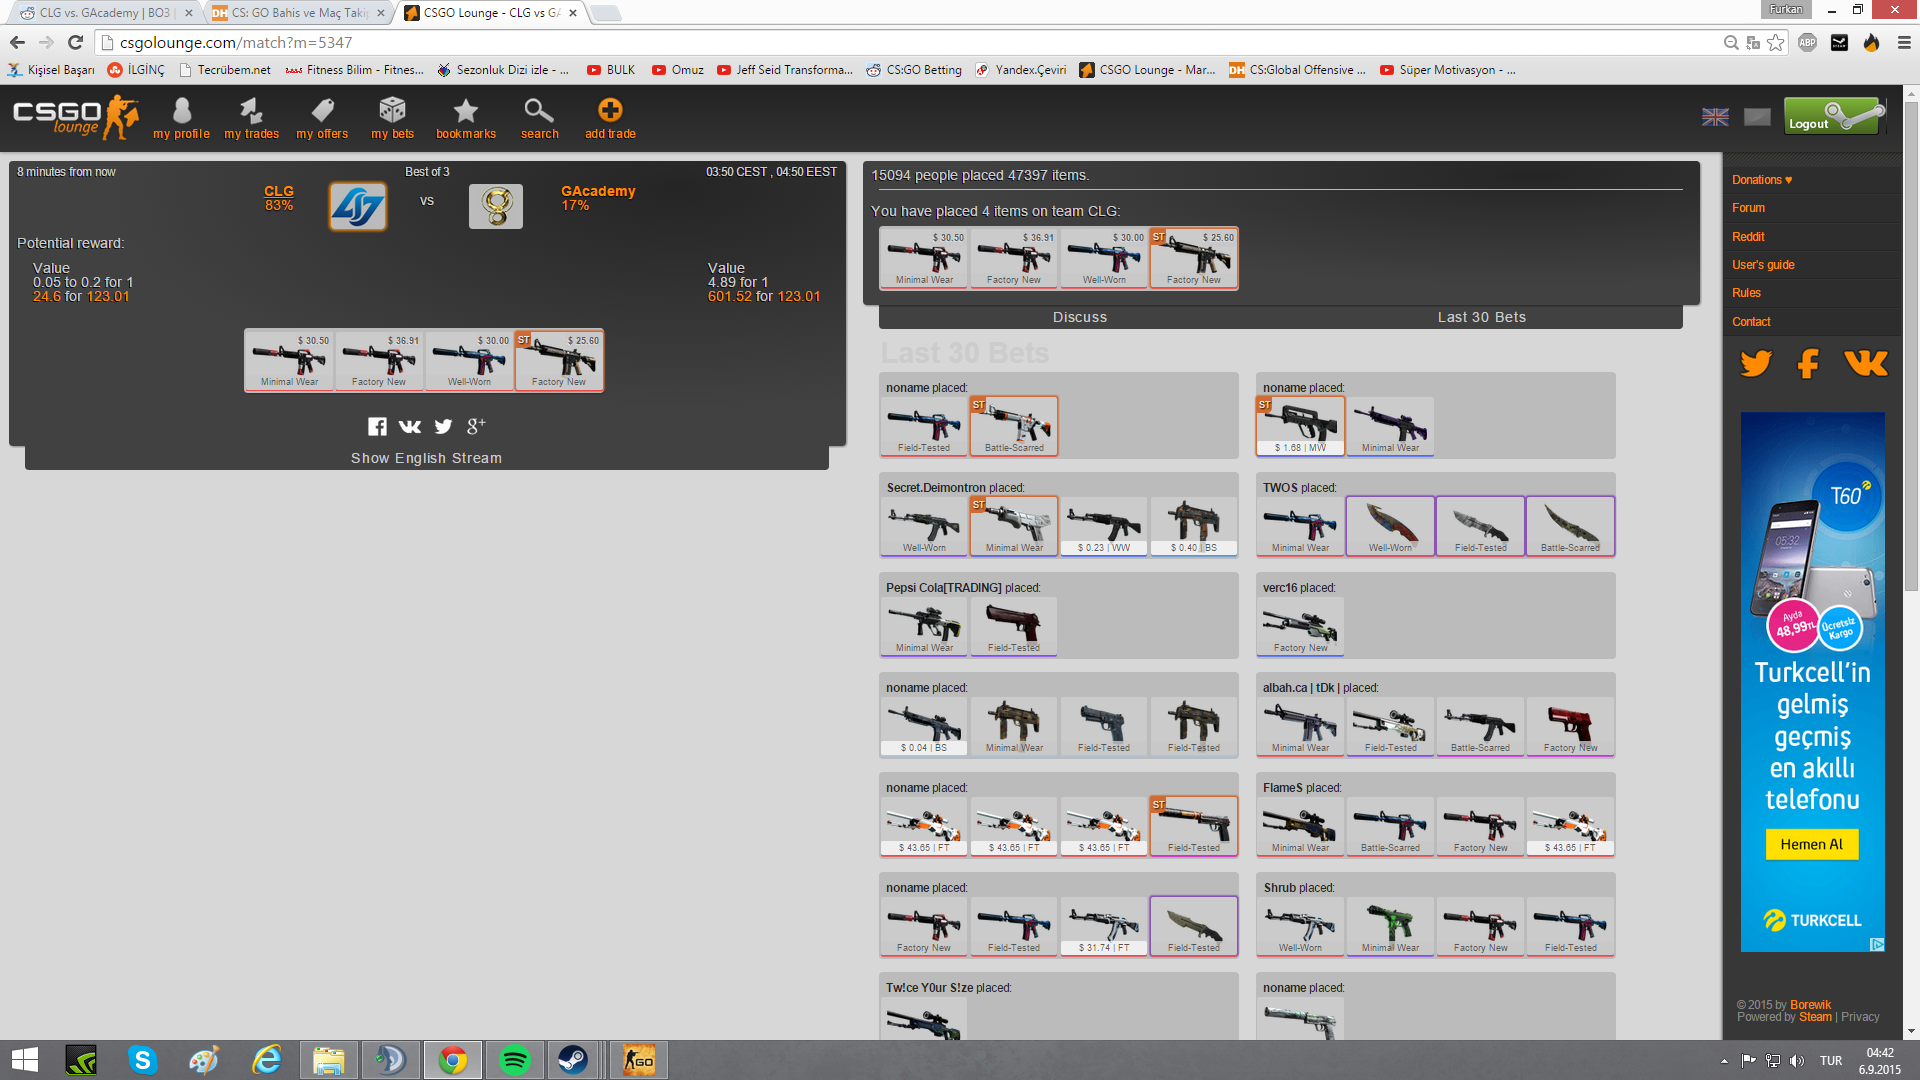Screen dimensions: 1920x1080
Task: Share match on Facebook icon
Action: tap(377, 427)
